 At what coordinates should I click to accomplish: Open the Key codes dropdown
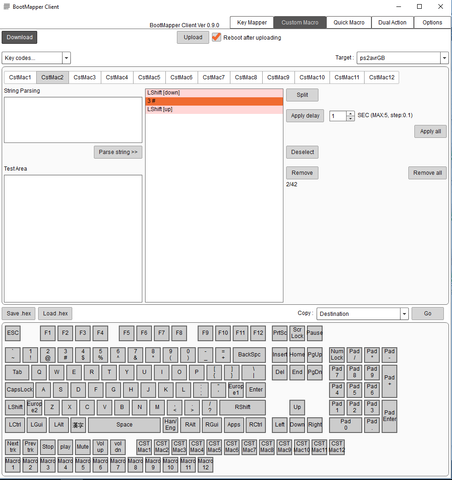click(66, 58)
